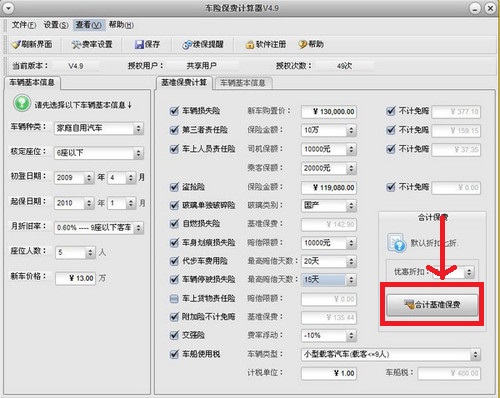Open the 车辆类型 小型载客汽车 dropdown

click(391, 354)
